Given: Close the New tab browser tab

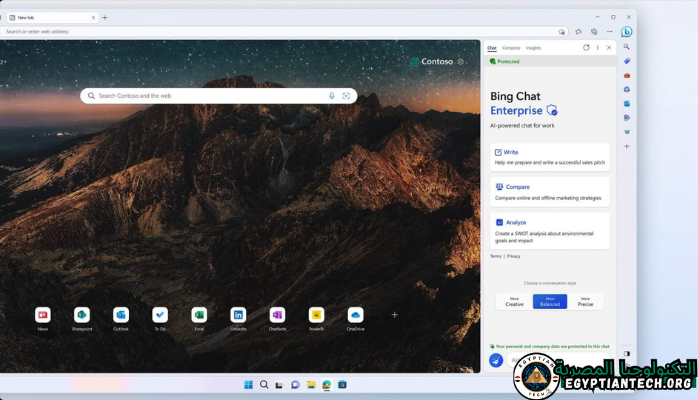Looking at the screenshot, I should tap(93, 17).
